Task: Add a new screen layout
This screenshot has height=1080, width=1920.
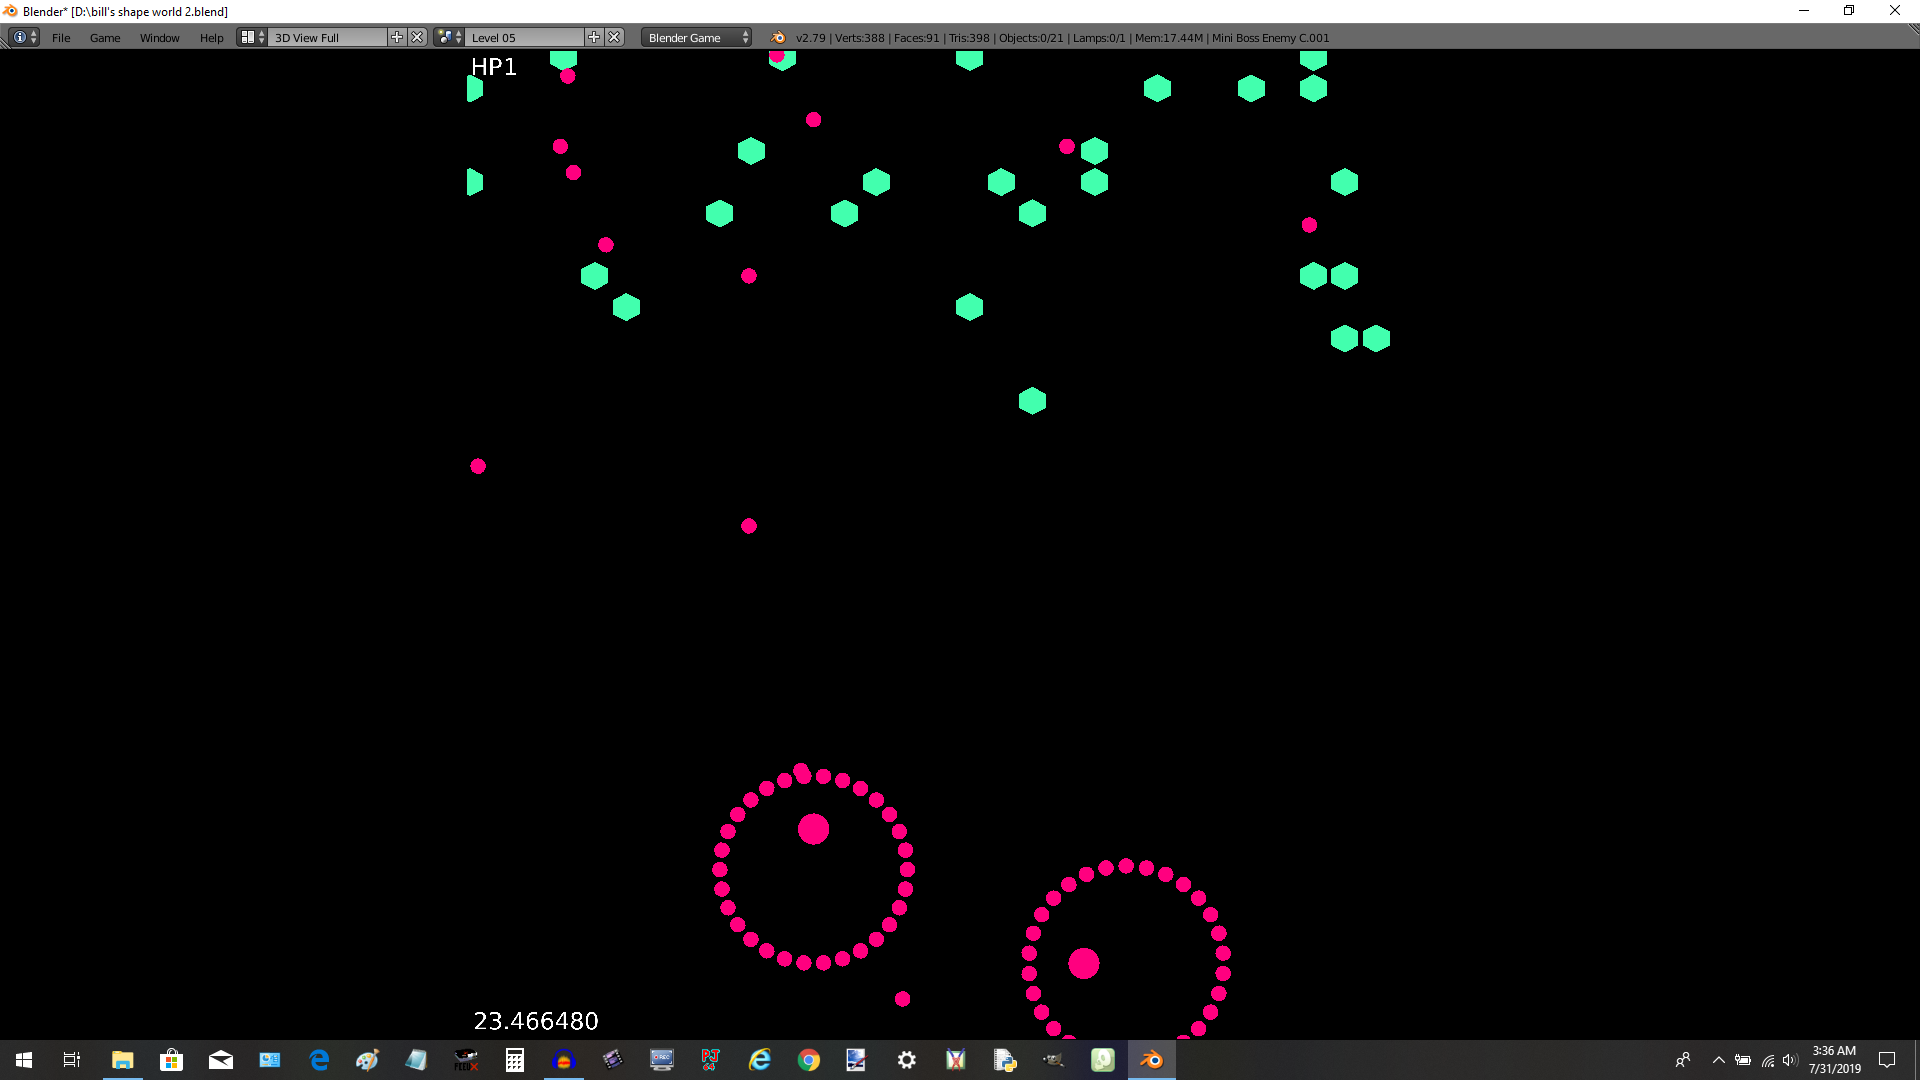Action: pyautogui.click(x=397, y=37)
